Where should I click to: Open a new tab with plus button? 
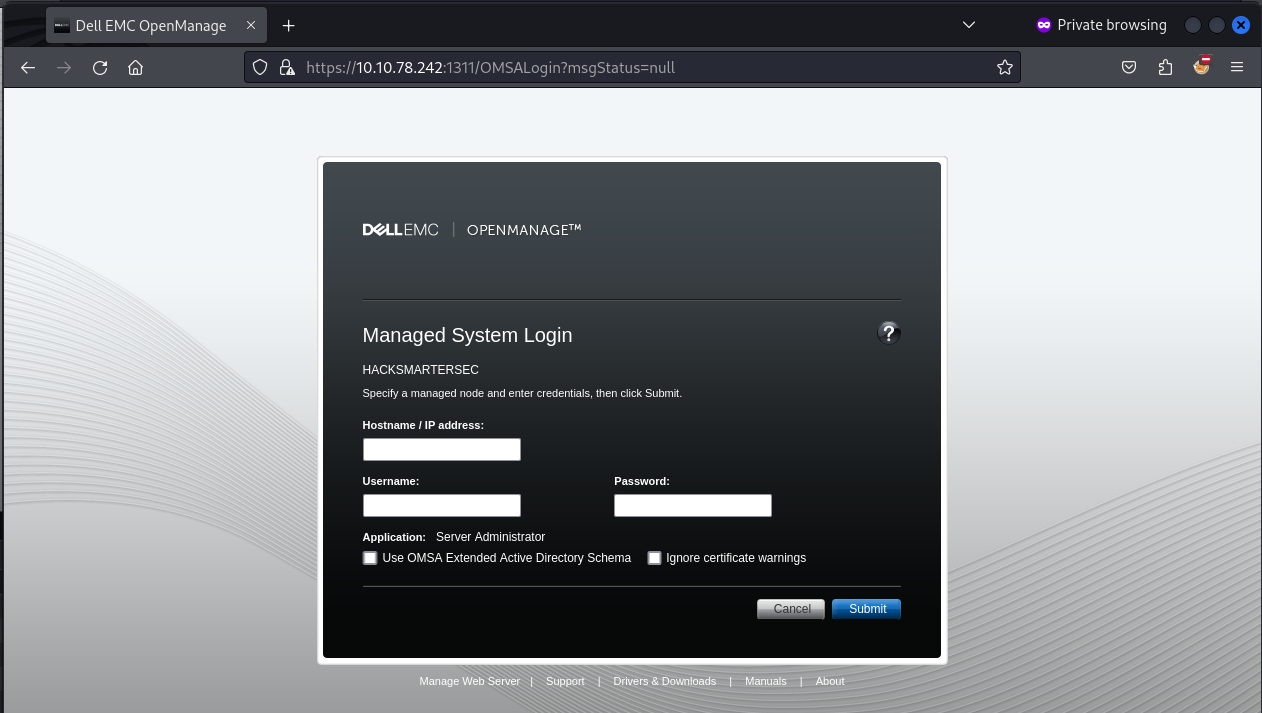(289, 25)
